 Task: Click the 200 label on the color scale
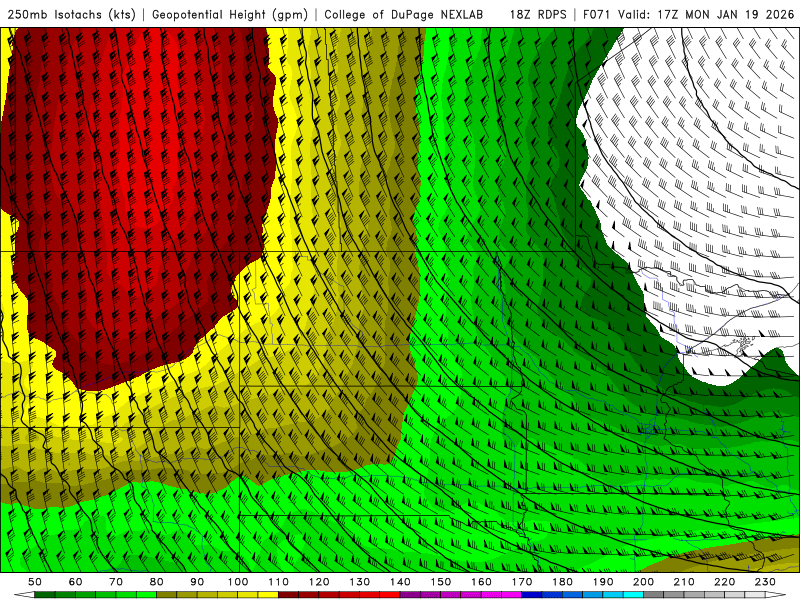[643, 582]
